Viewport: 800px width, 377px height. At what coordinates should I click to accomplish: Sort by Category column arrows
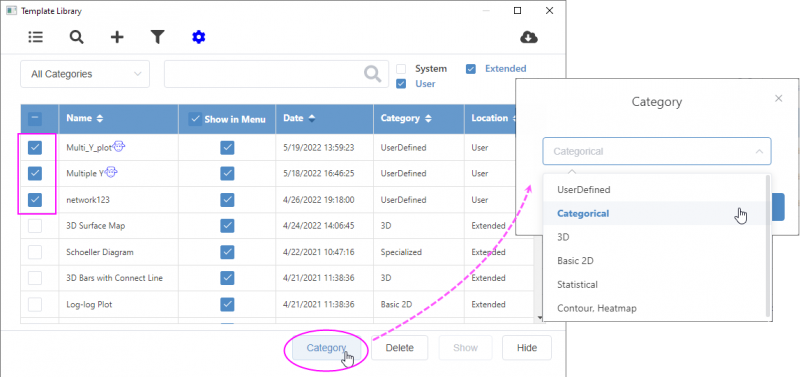tap(428, 118)
